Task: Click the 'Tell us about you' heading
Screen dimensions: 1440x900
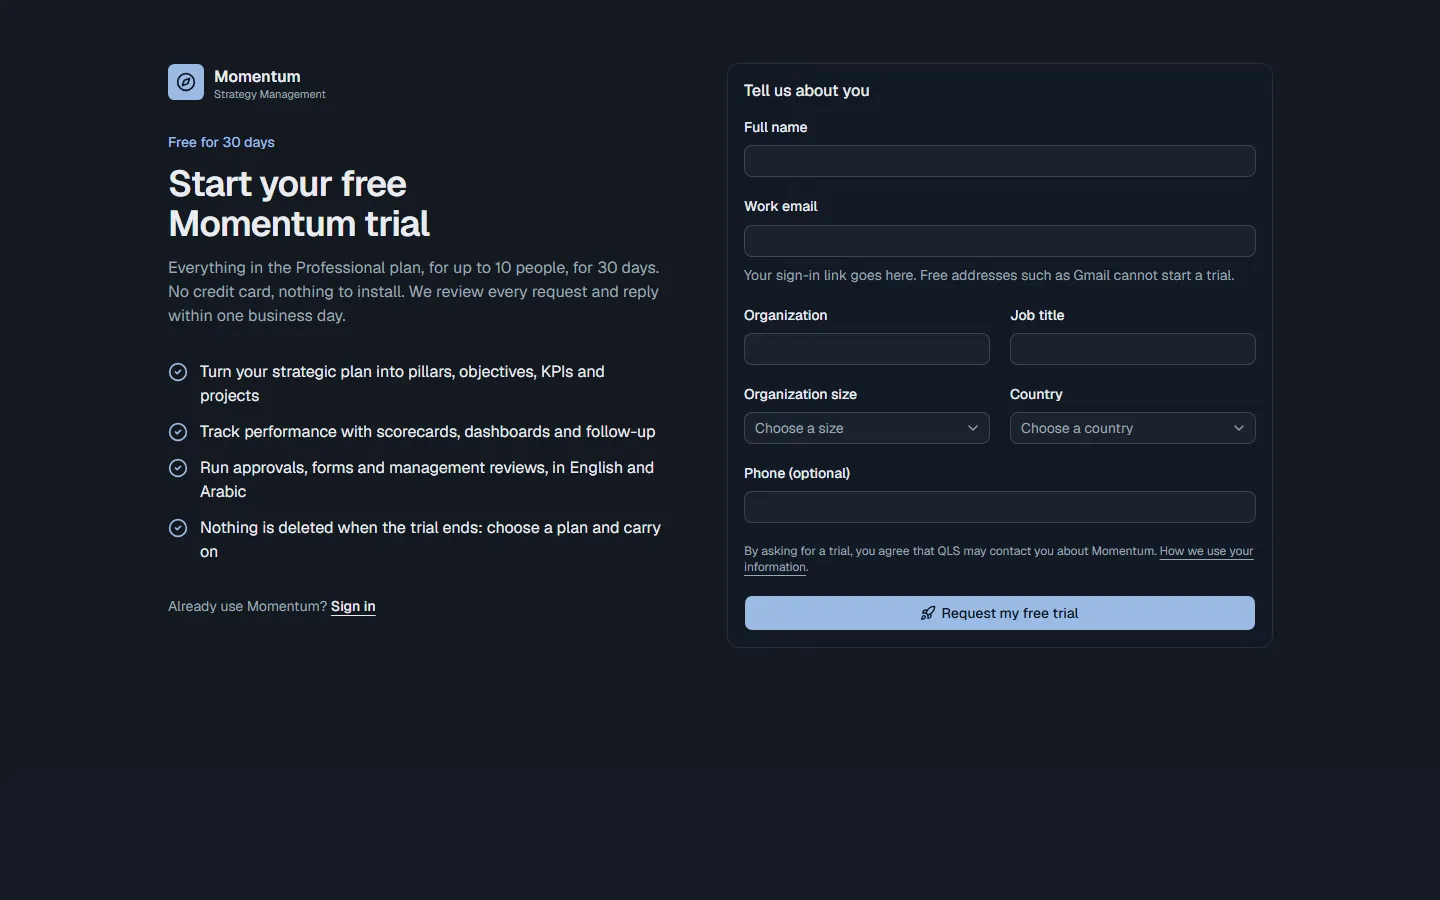Action: pyautogui.click(x=807, y=90)
